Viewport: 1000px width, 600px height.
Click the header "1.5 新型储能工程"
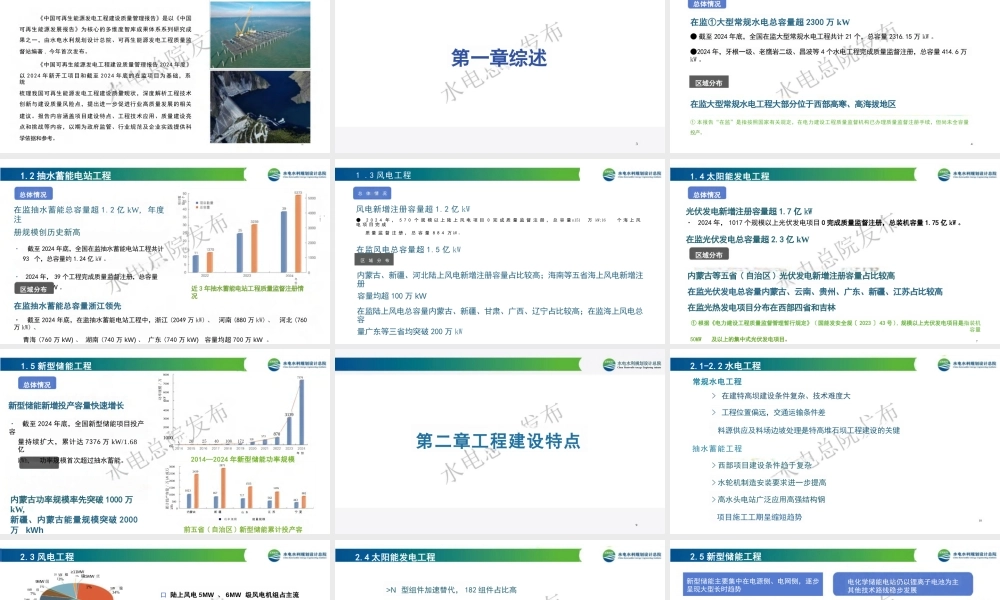tap(56, 366)
